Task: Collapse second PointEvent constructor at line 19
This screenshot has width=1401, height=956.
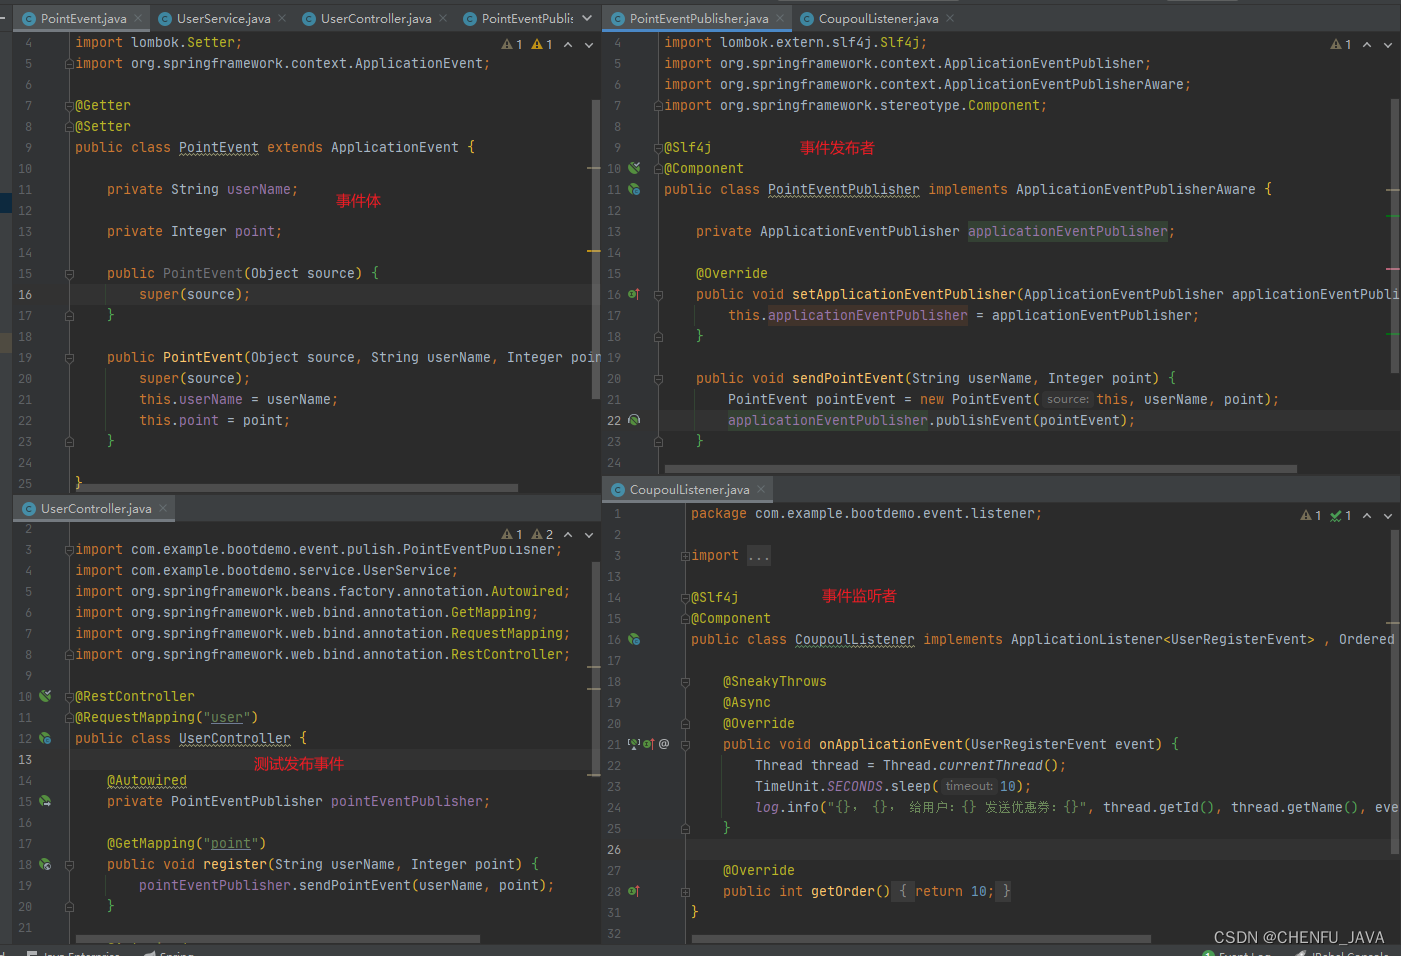Action: click(x=69, y=357)
